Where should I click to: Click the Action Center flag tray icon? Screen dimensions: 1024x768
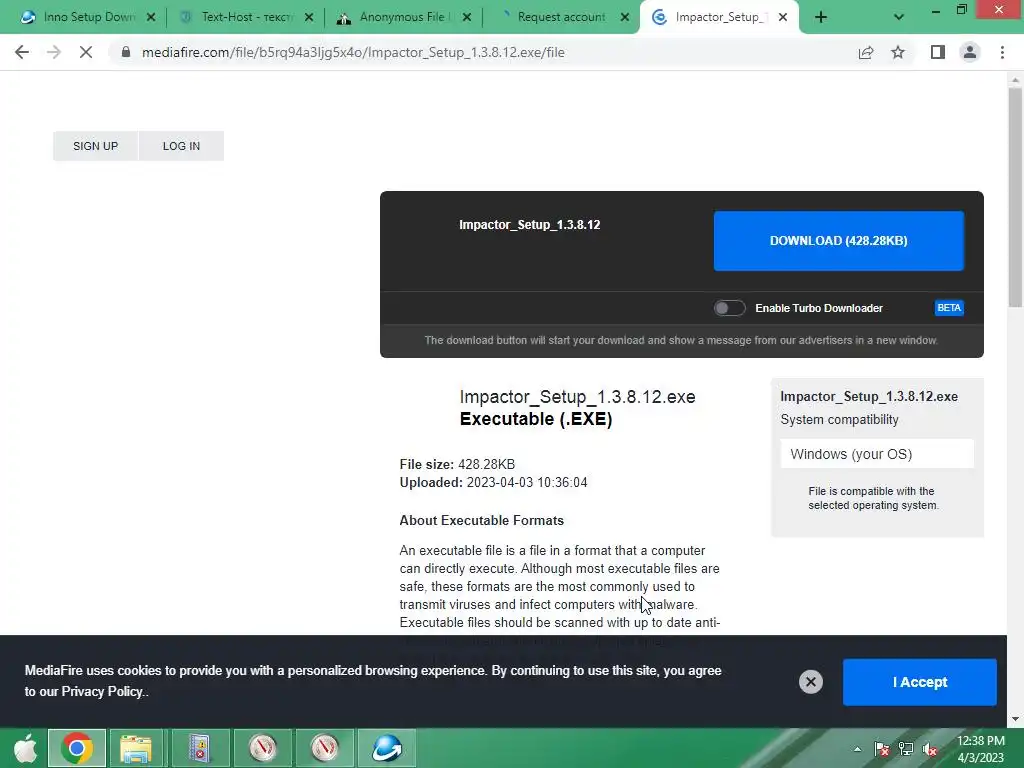(882, 749)
